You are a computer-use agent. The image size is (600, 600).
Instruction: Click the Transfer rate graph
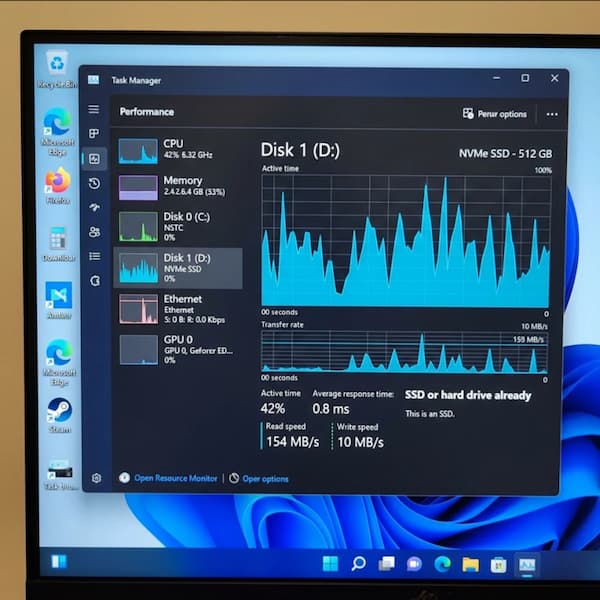click(404, 352)
